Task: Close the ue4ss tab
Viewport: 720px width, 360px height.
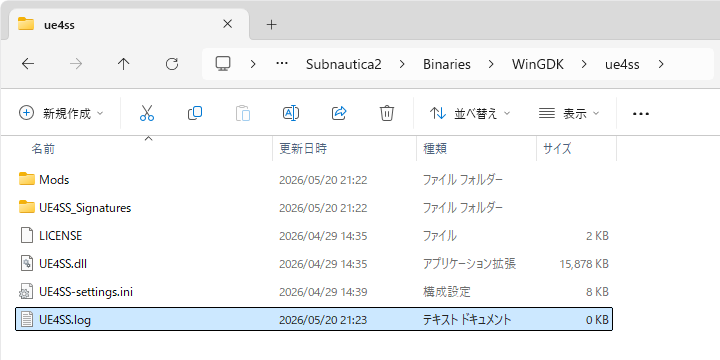Action: [227, 24]
